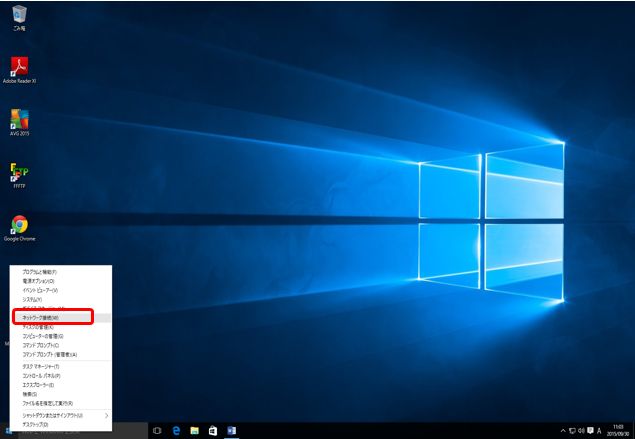Open Microsoft Edge from the taskbar
Screen dimensions: 635x439
pyautogui.click(x=176, y=430)
